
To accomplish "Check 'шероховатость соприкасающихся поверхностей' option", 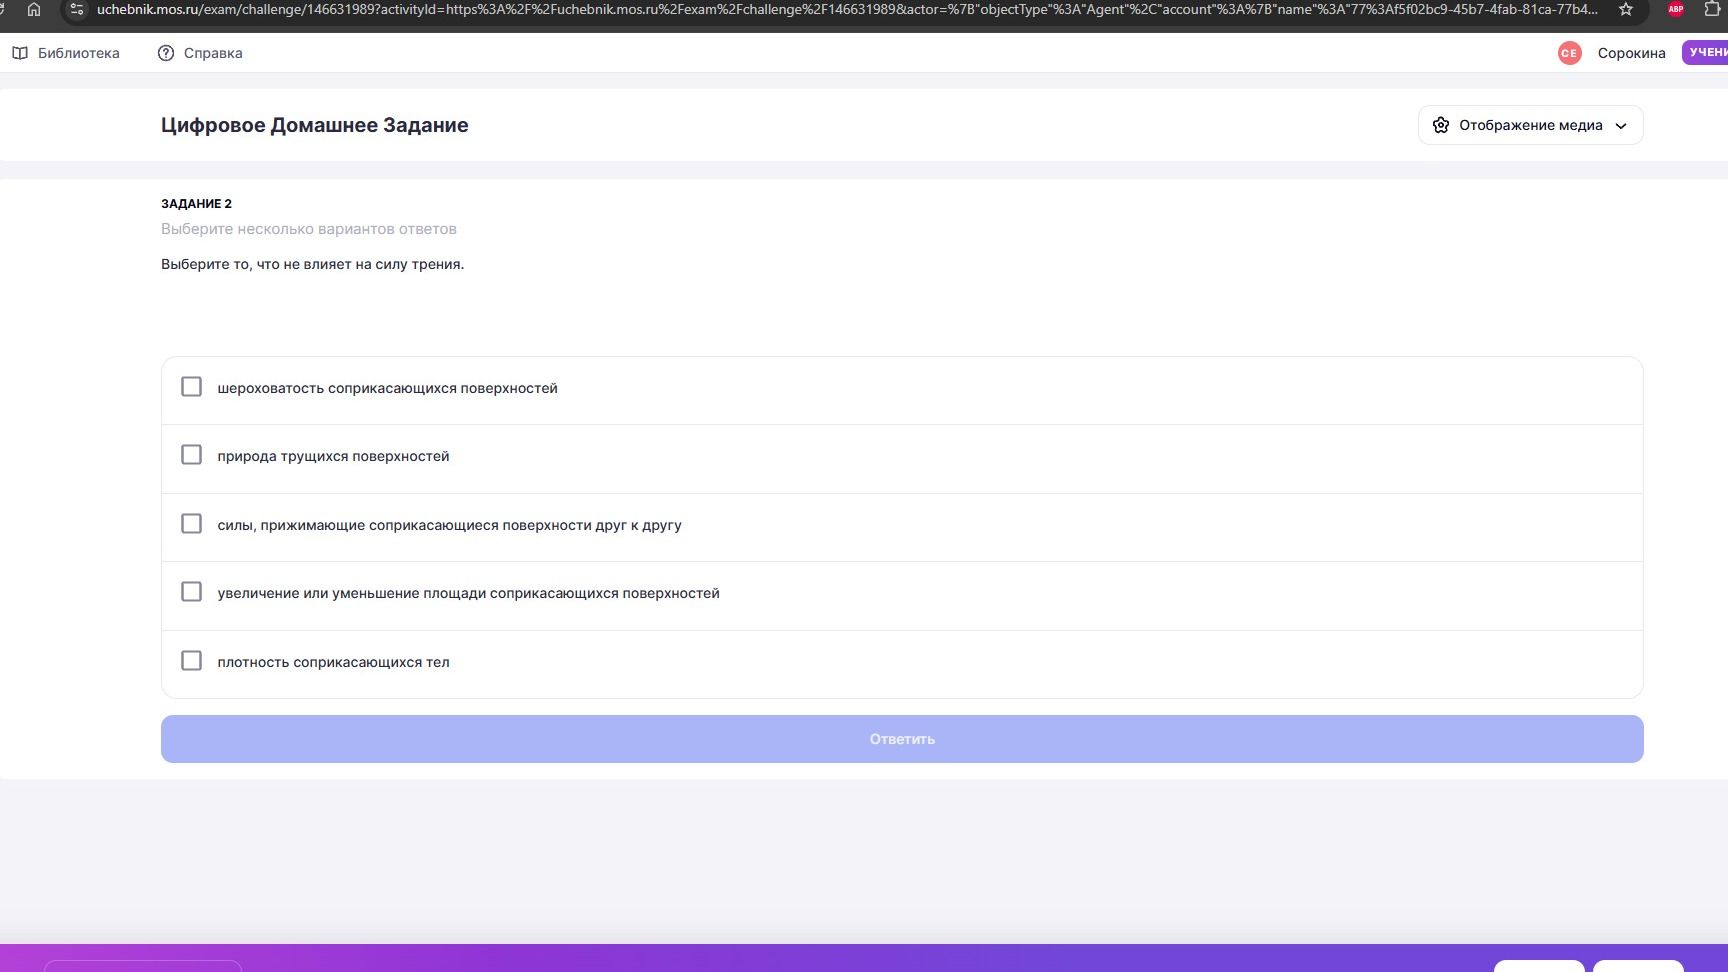I will coord(191,387).
